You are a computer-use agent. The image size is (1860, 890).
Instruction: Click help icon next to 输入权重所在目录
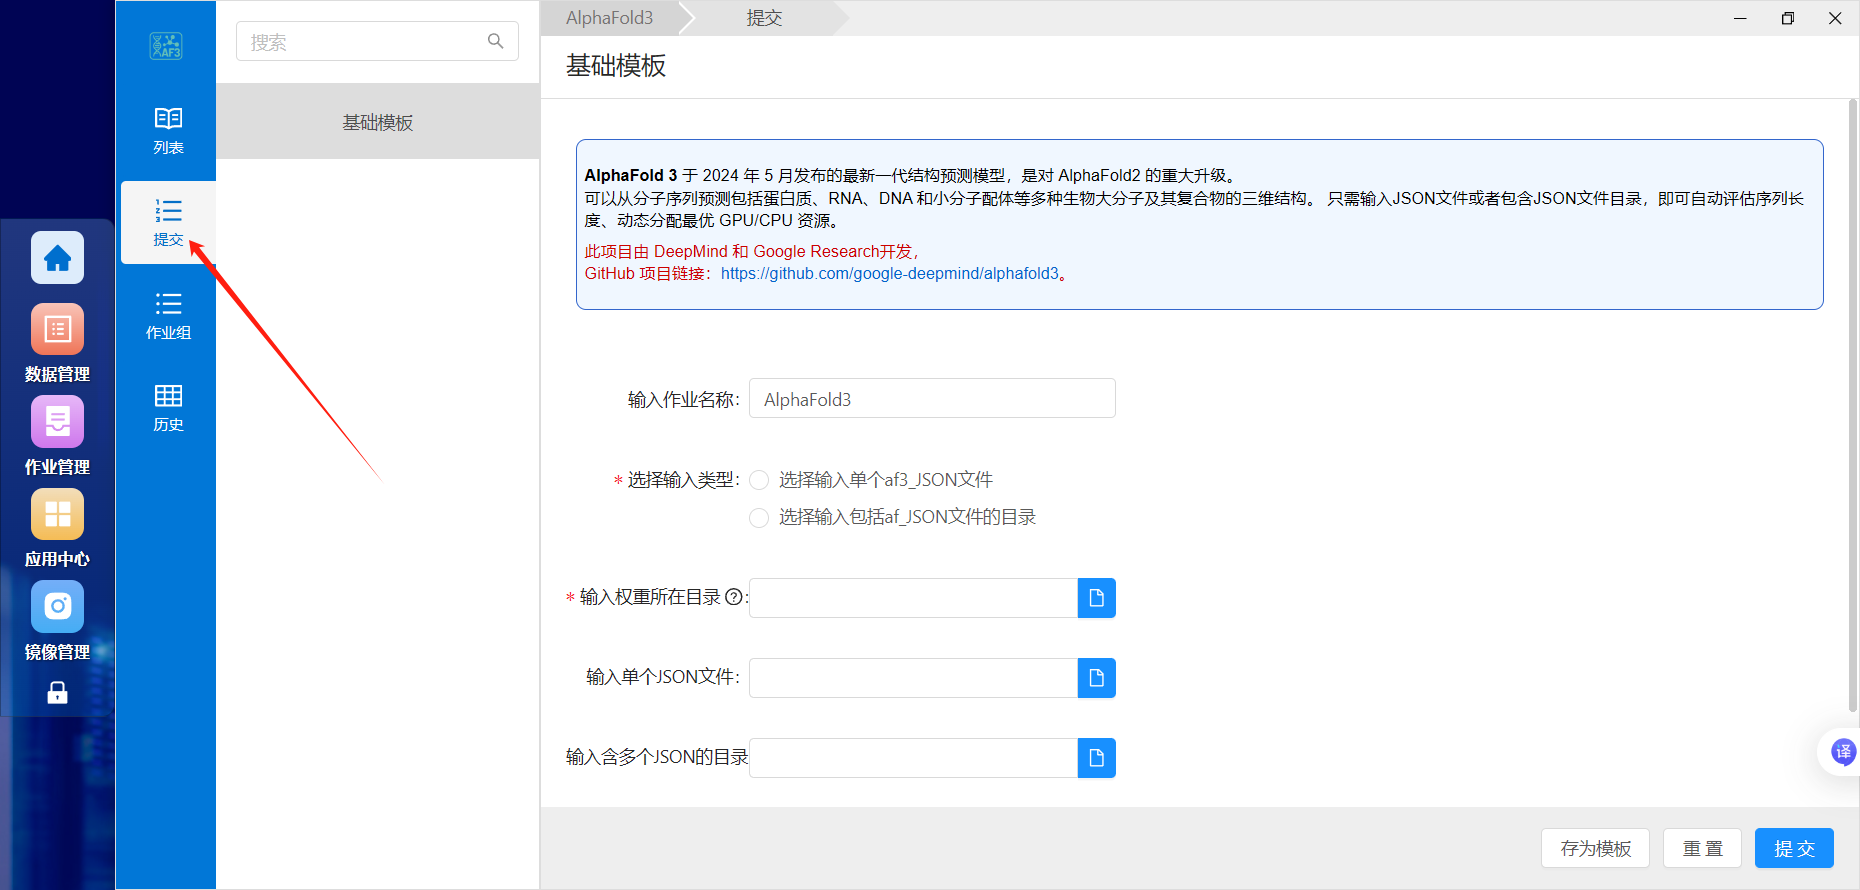point(734,597)
